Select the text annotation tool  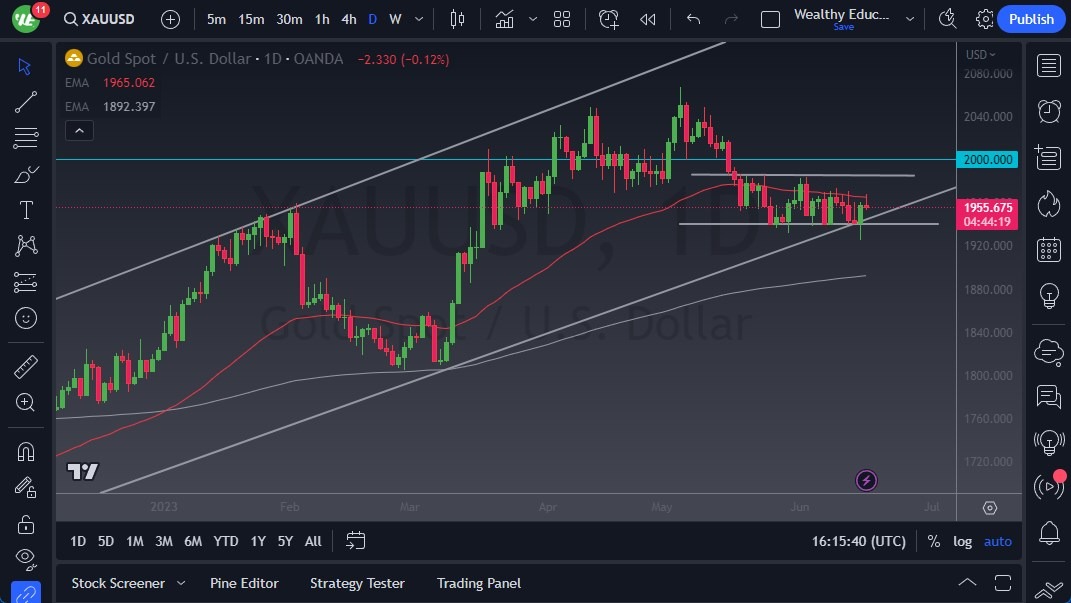tap(25, 210)
